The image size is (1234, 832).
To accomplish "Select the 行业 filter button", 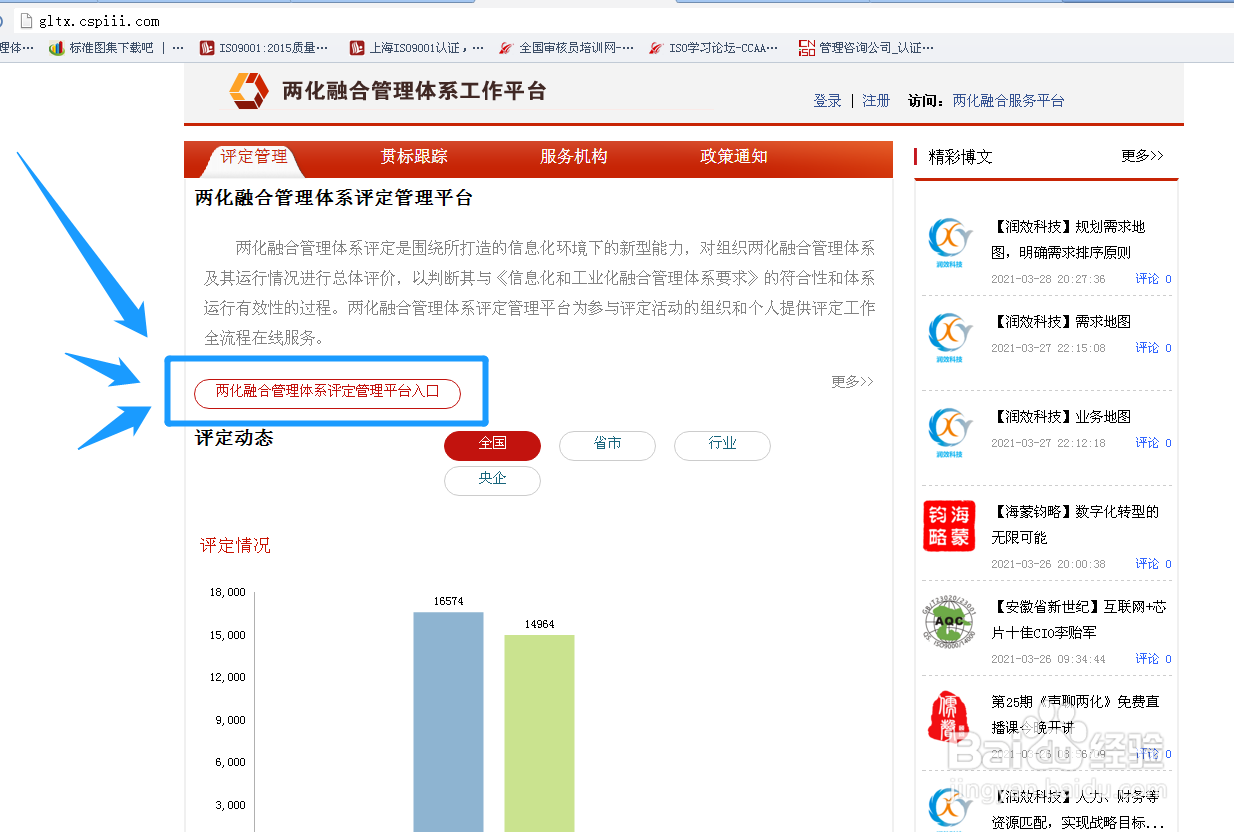I will pyautogui.click(x=722, y=445).
